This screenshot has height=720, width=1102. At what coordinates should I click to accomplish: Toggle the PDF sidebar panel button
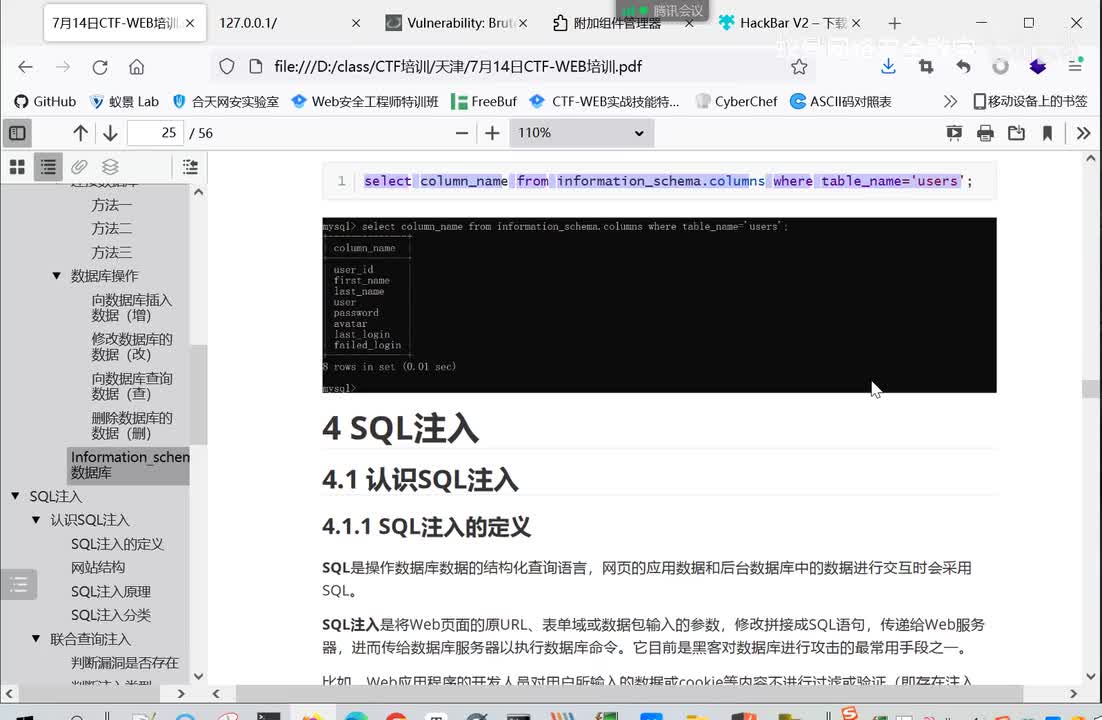(x=17, y=133)
